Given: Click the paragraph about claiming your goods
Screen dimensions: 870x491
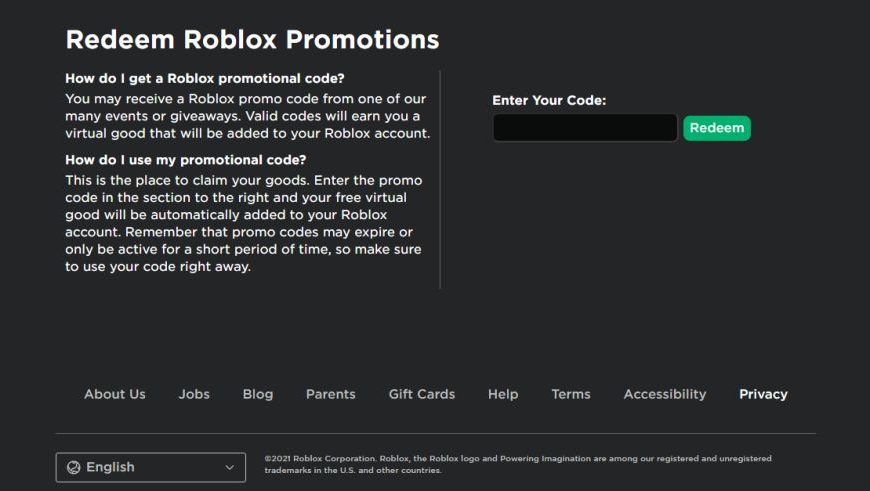Looking at the screenshot, I should coord(243,223).
